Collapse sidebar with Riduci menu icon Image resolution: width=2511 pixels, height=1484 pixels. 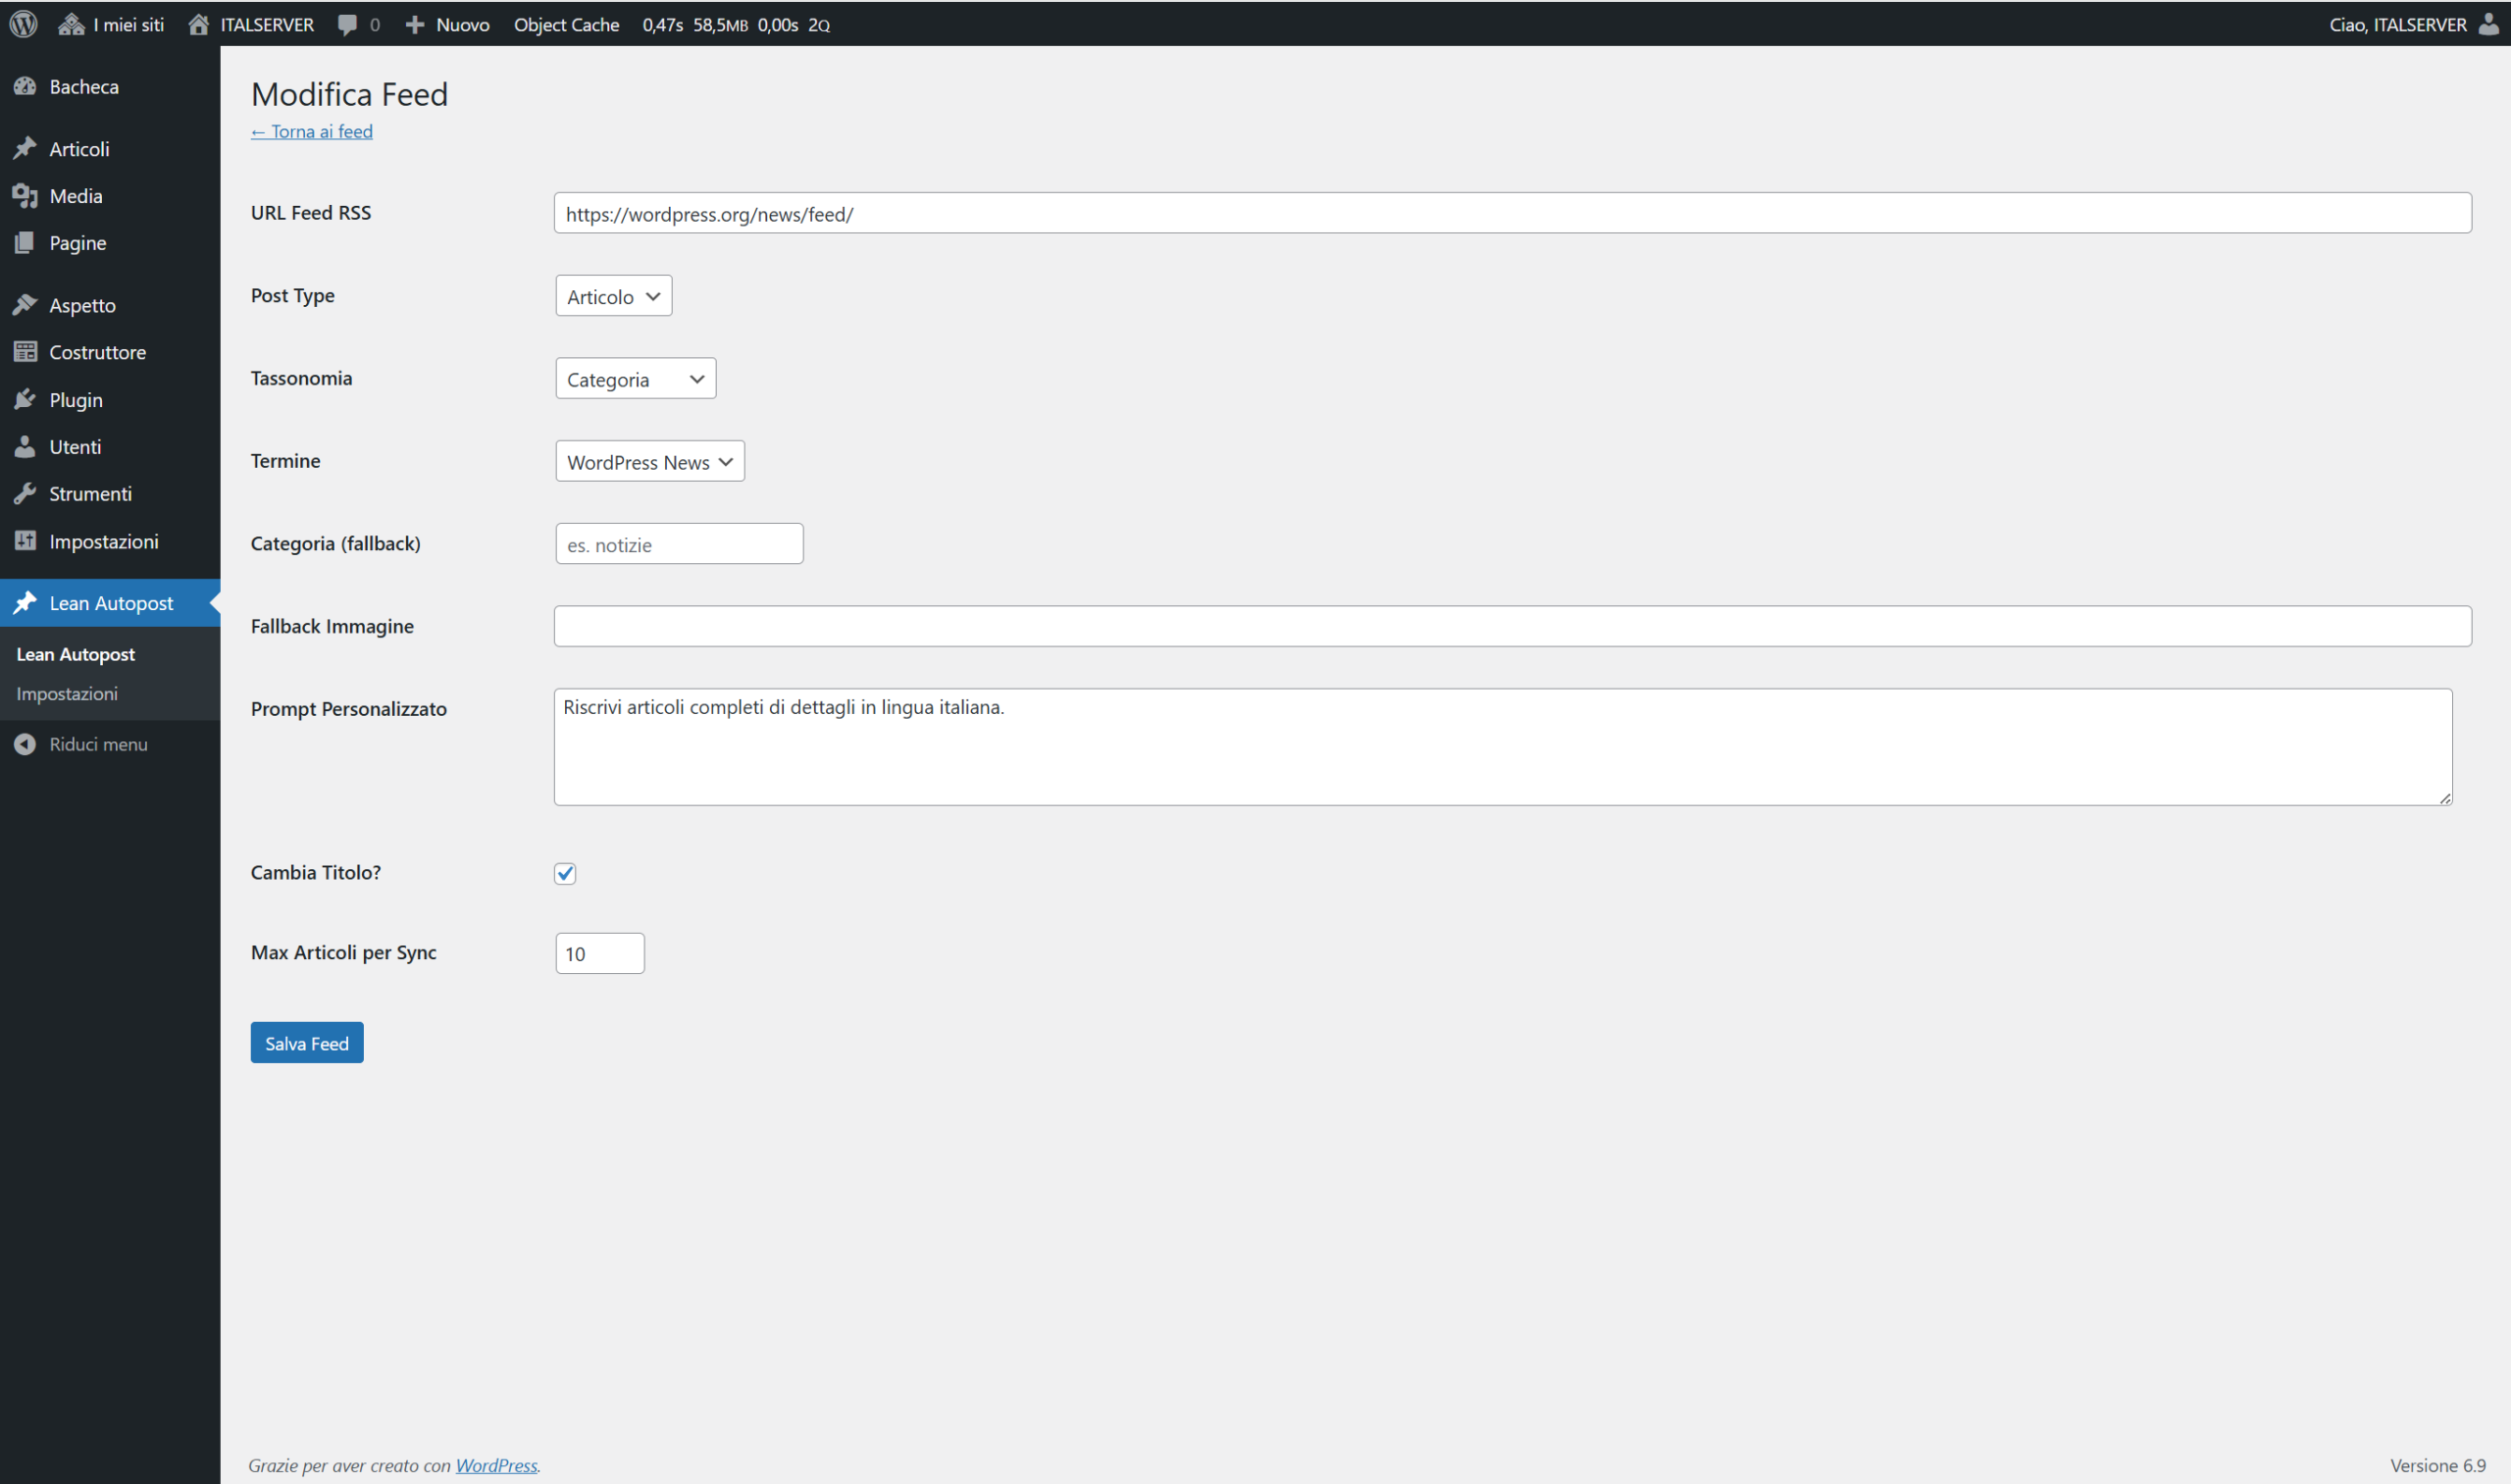25,744
